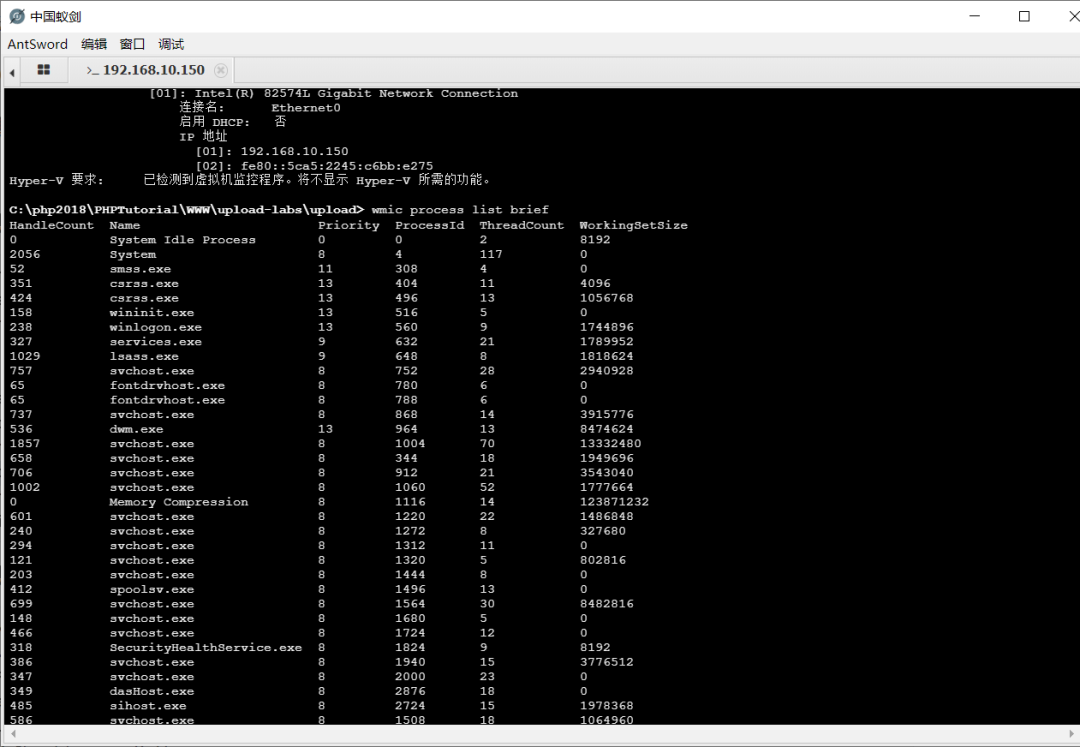
Task: Click the working set value 13332480
Action: (x=610, y=443)
